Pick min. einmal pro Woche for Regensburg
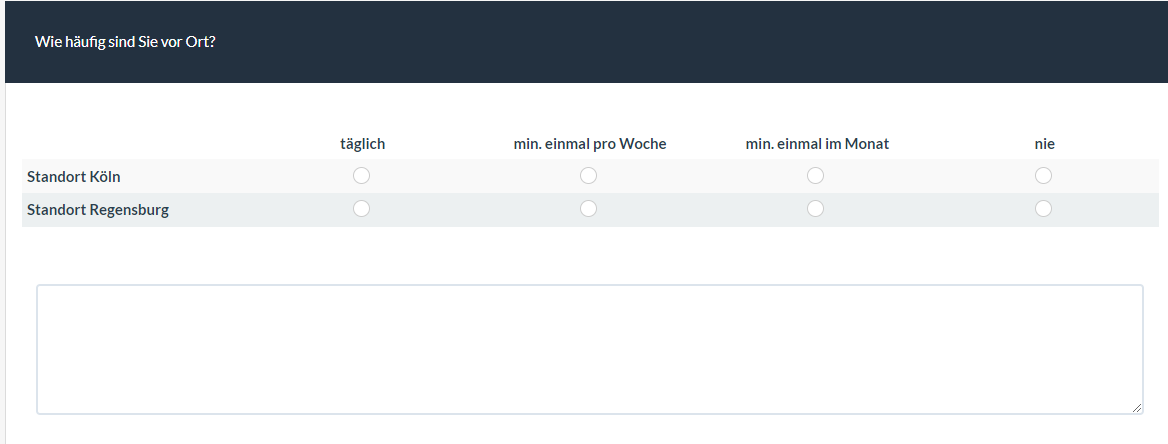This screenshot has width=1168, height=444. (x=589, y=209)
